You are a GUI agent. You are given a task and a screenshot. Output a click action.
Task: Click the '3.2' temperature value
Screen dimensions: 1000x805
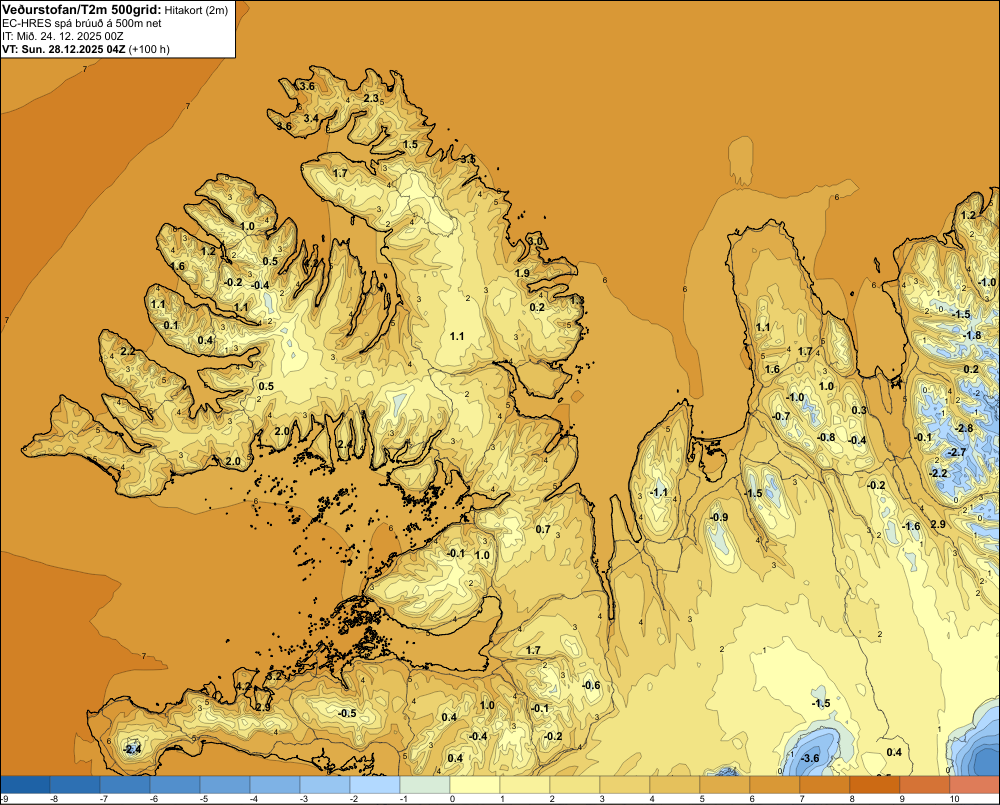coord(273,676)
